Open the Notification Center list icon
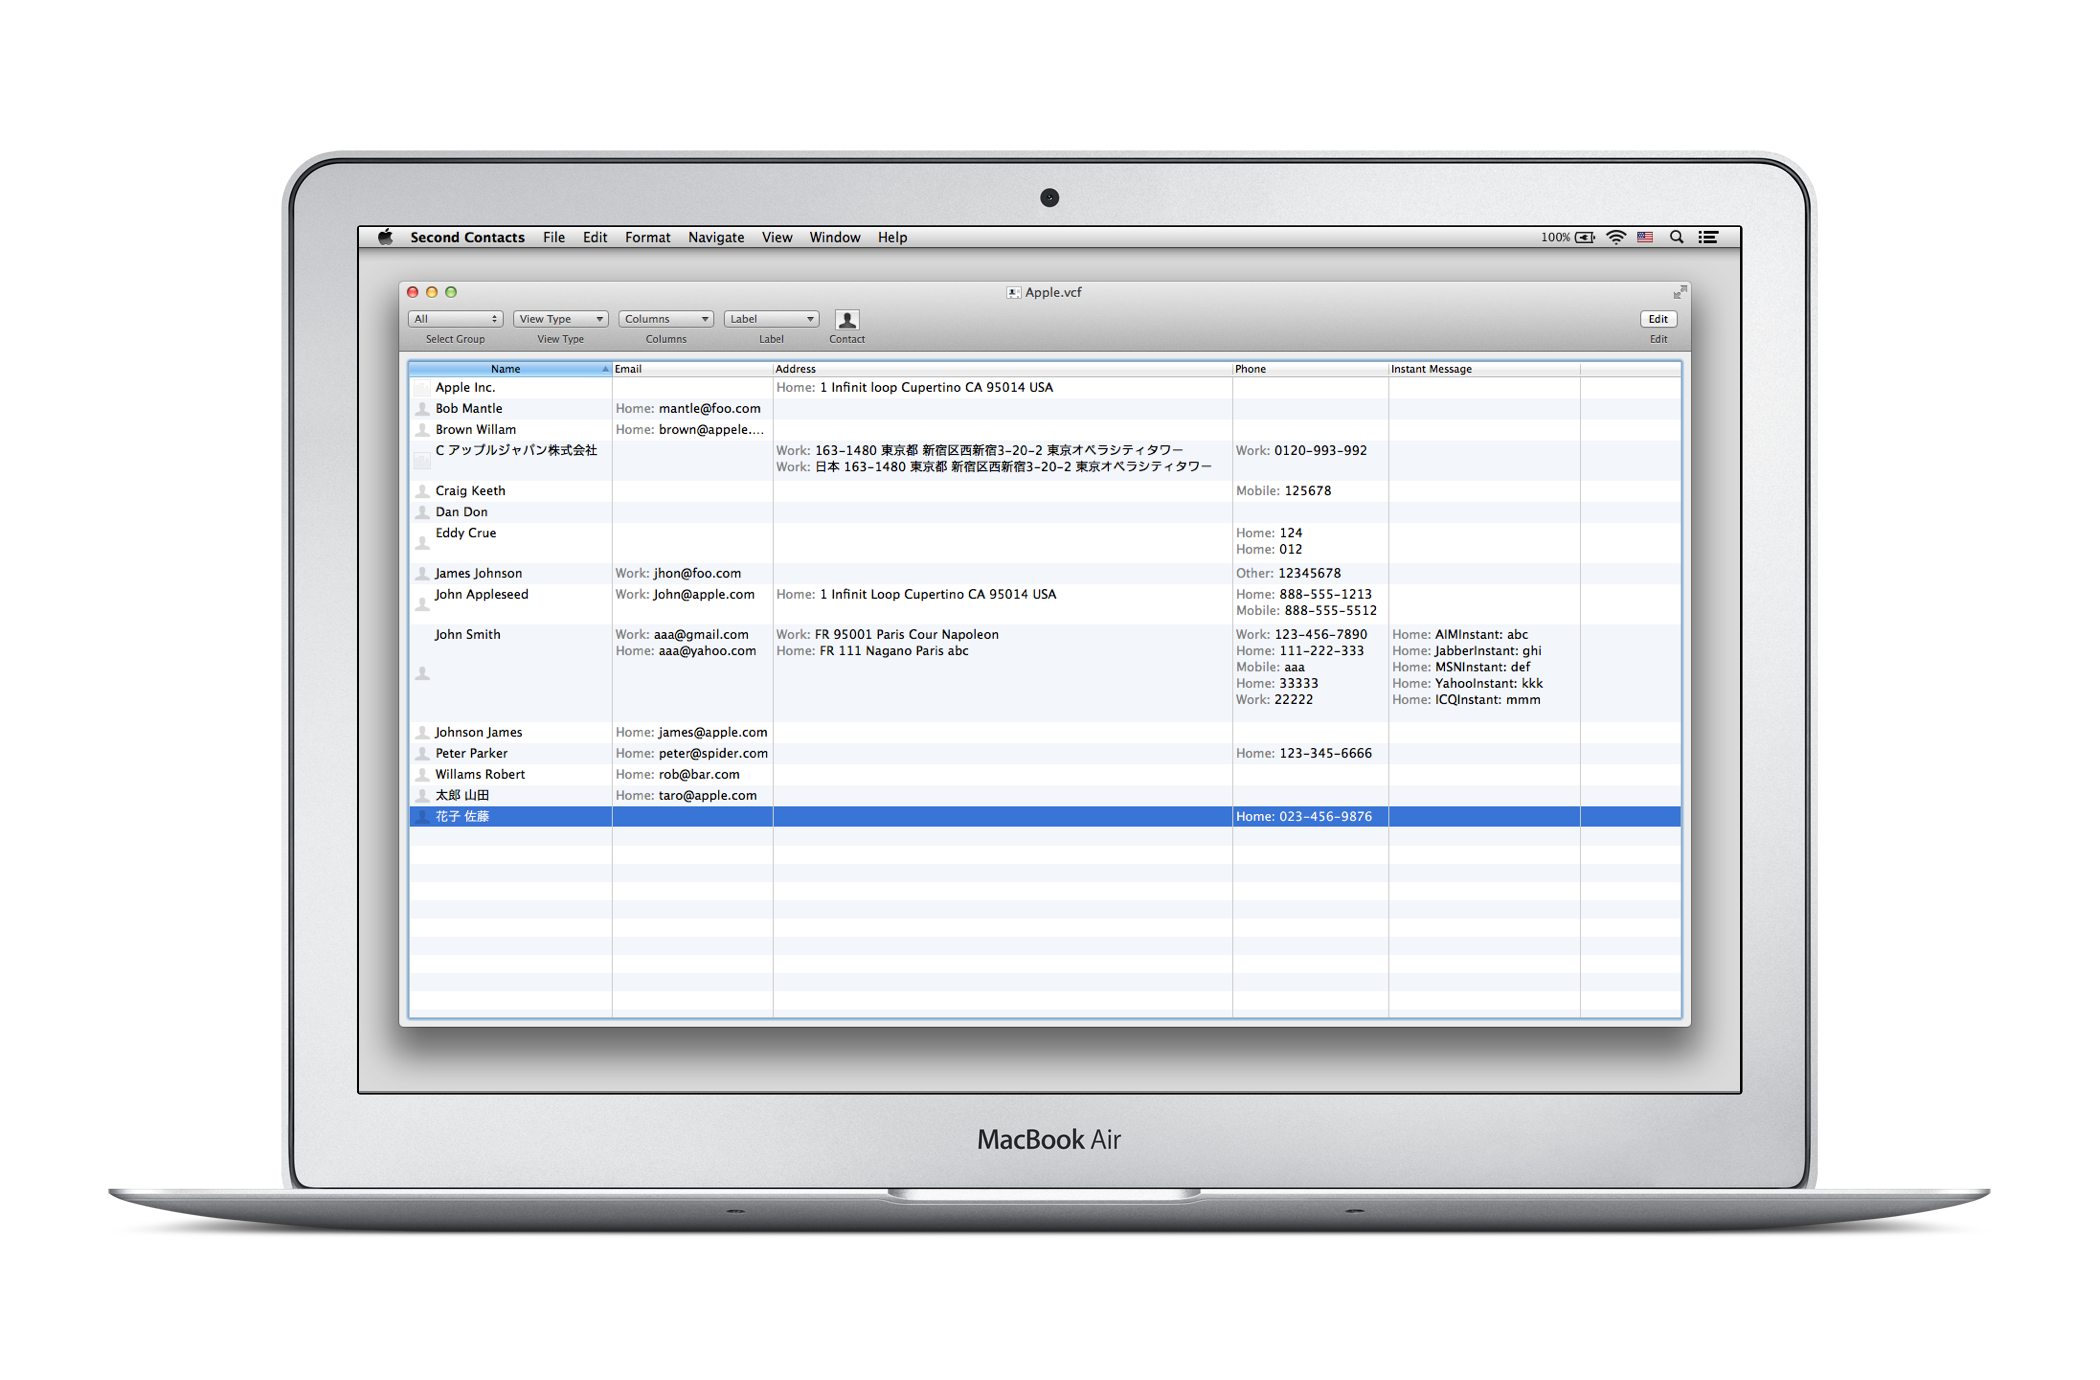The width and height of the screenshot is (2100, 1380). (x=1709, y=237)
